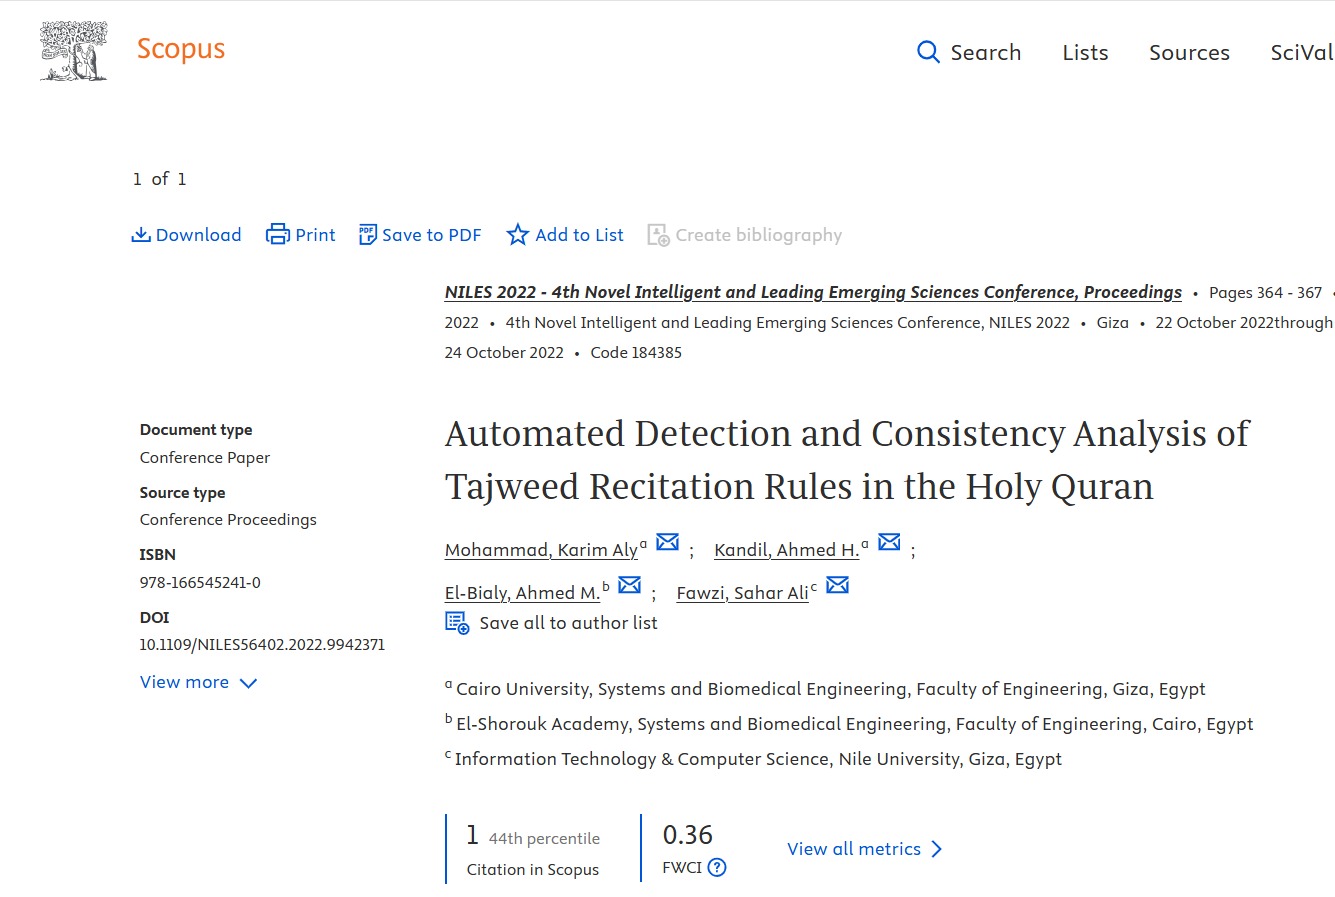Go to Sources in top navigation
1335x897 pixels.
[x=1189, y=53]
